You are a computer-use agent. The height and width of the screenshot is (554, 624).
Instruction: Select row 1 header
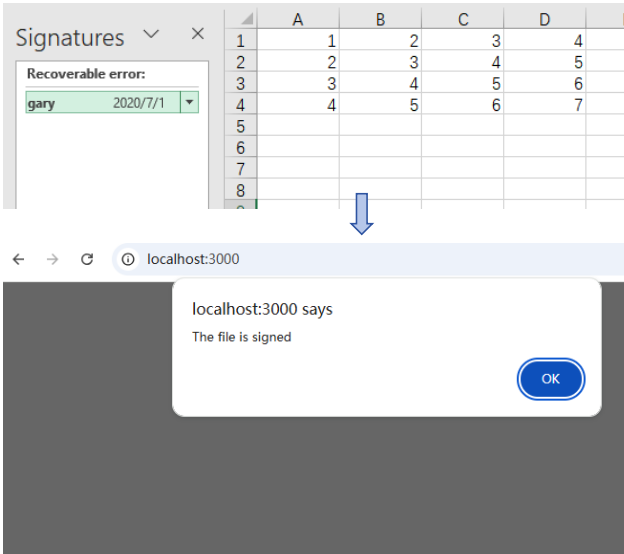point(241,41)
